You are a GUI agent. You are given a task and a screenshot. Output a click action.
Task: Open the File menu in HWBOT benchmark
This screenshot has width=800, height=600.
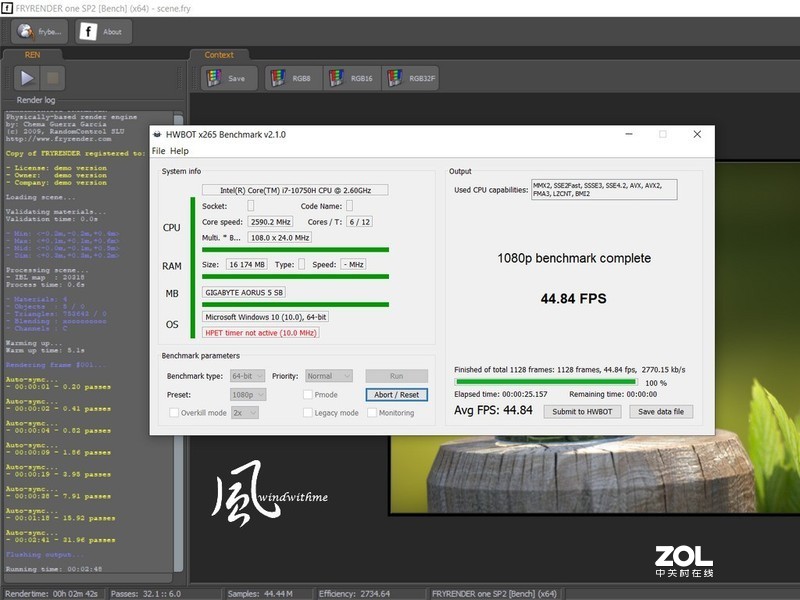point(160,150)
